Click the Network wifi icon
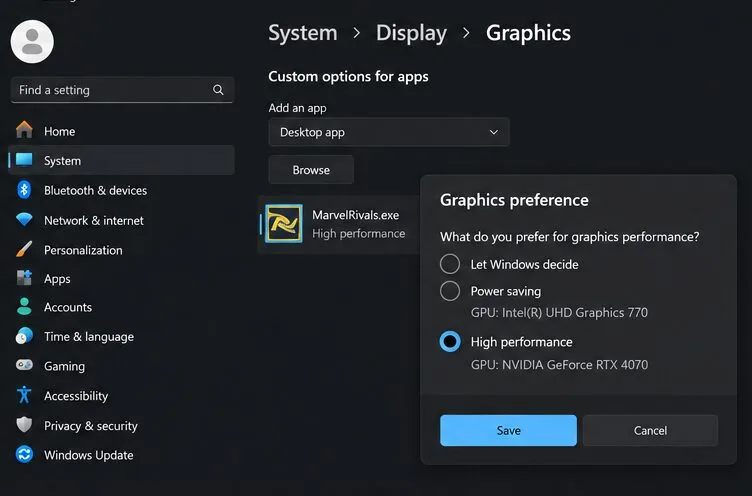 pos(24,220)
